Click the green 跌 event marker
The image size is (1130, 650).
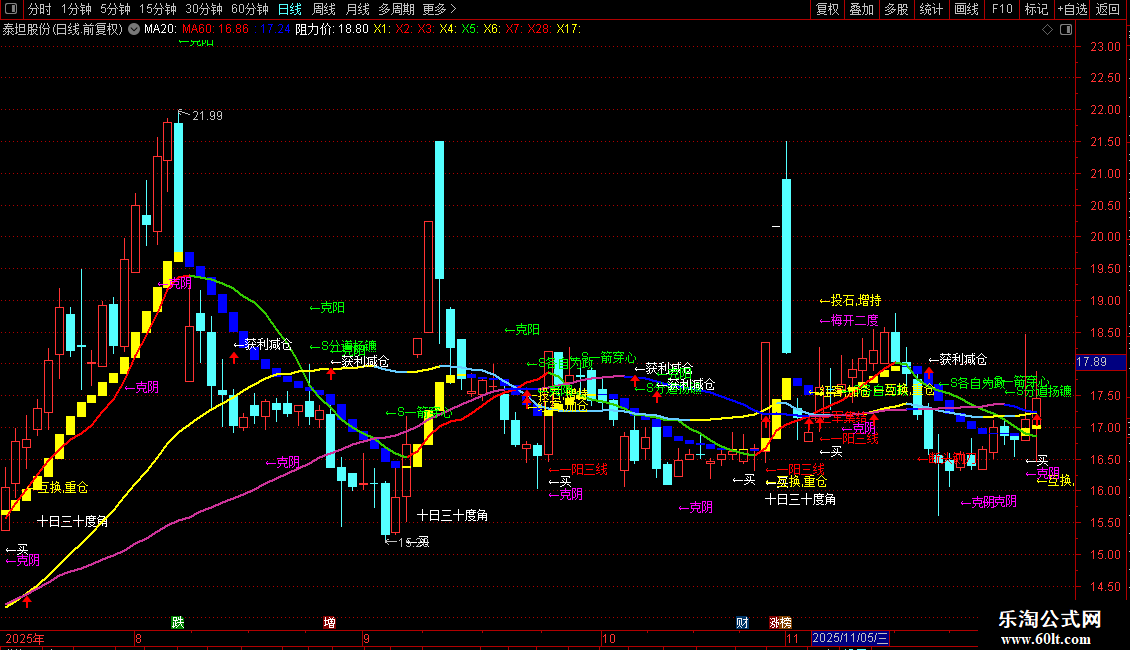click(x=177, y=623)
